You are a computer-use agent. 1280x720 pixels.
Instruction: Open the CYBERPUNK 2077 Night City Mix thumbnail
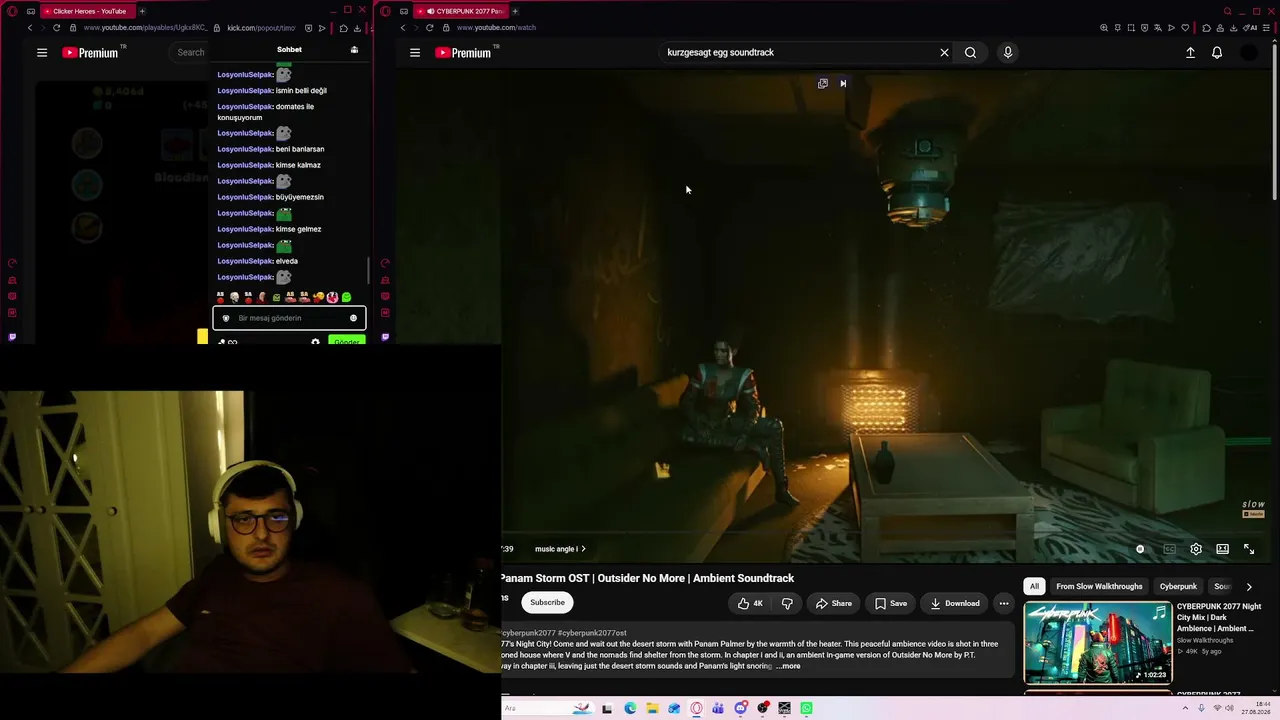tap(1098, 643)
